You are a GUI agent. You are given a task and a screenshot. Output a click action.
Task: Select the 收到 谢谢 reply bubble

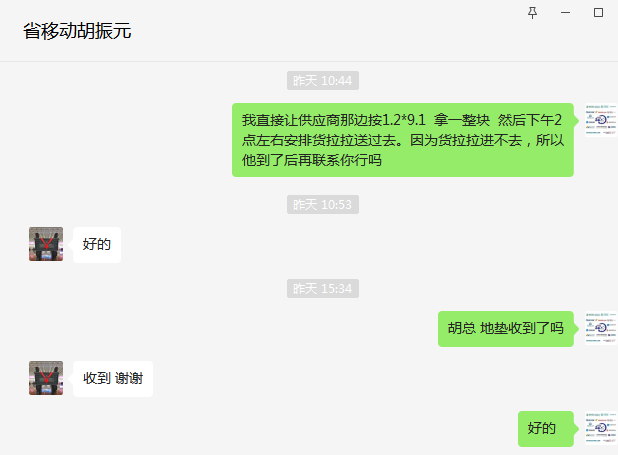coord(113,379)
